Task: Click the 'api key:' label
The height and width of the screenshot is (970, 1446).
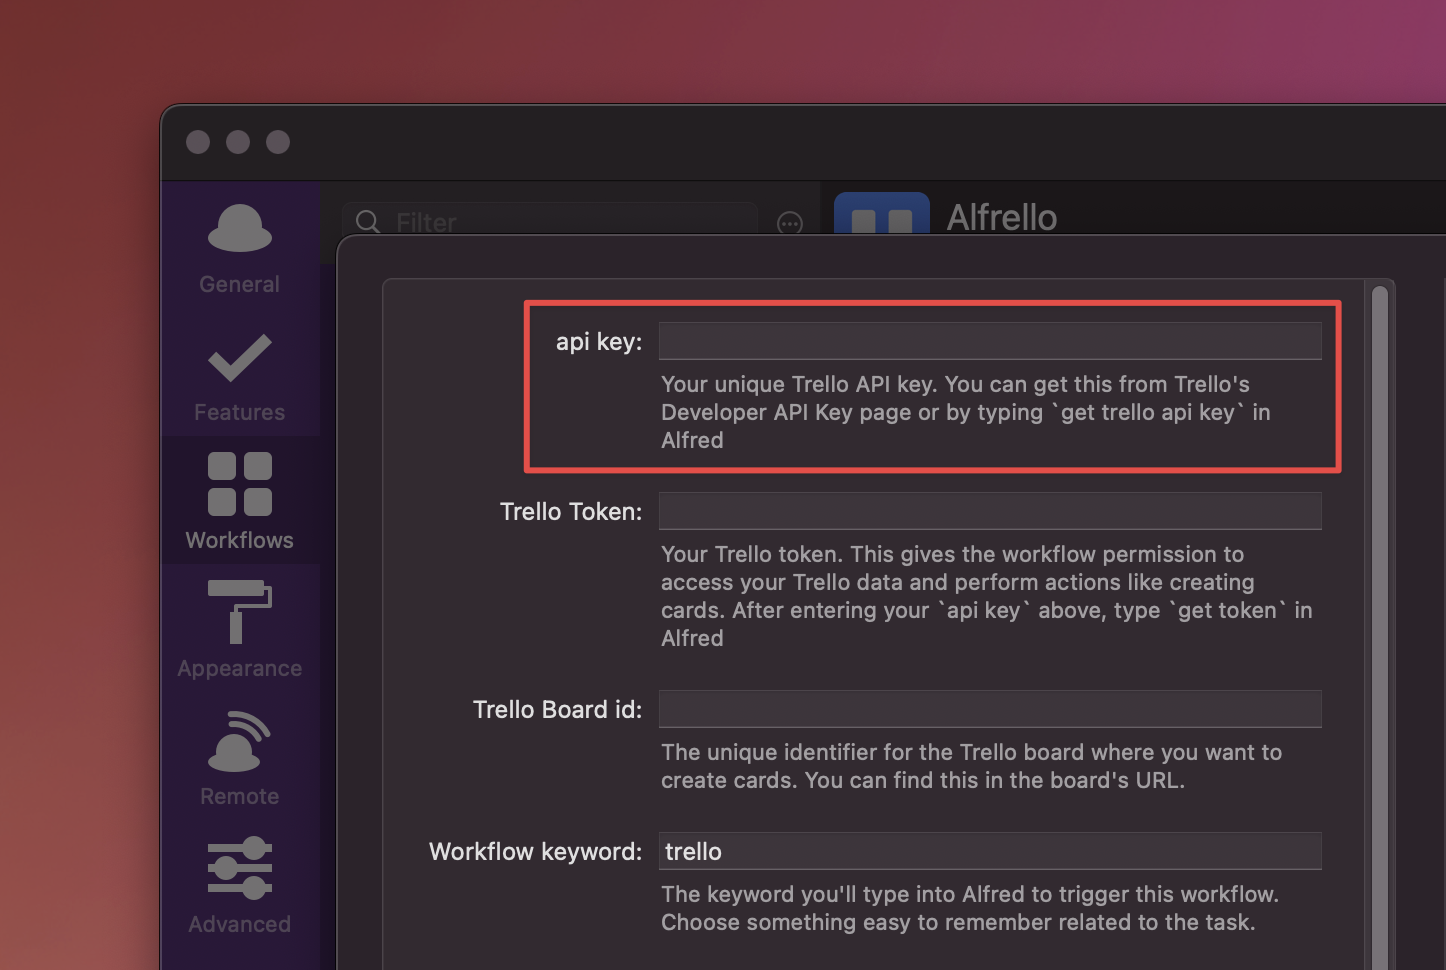Action: tap(599, 342)
